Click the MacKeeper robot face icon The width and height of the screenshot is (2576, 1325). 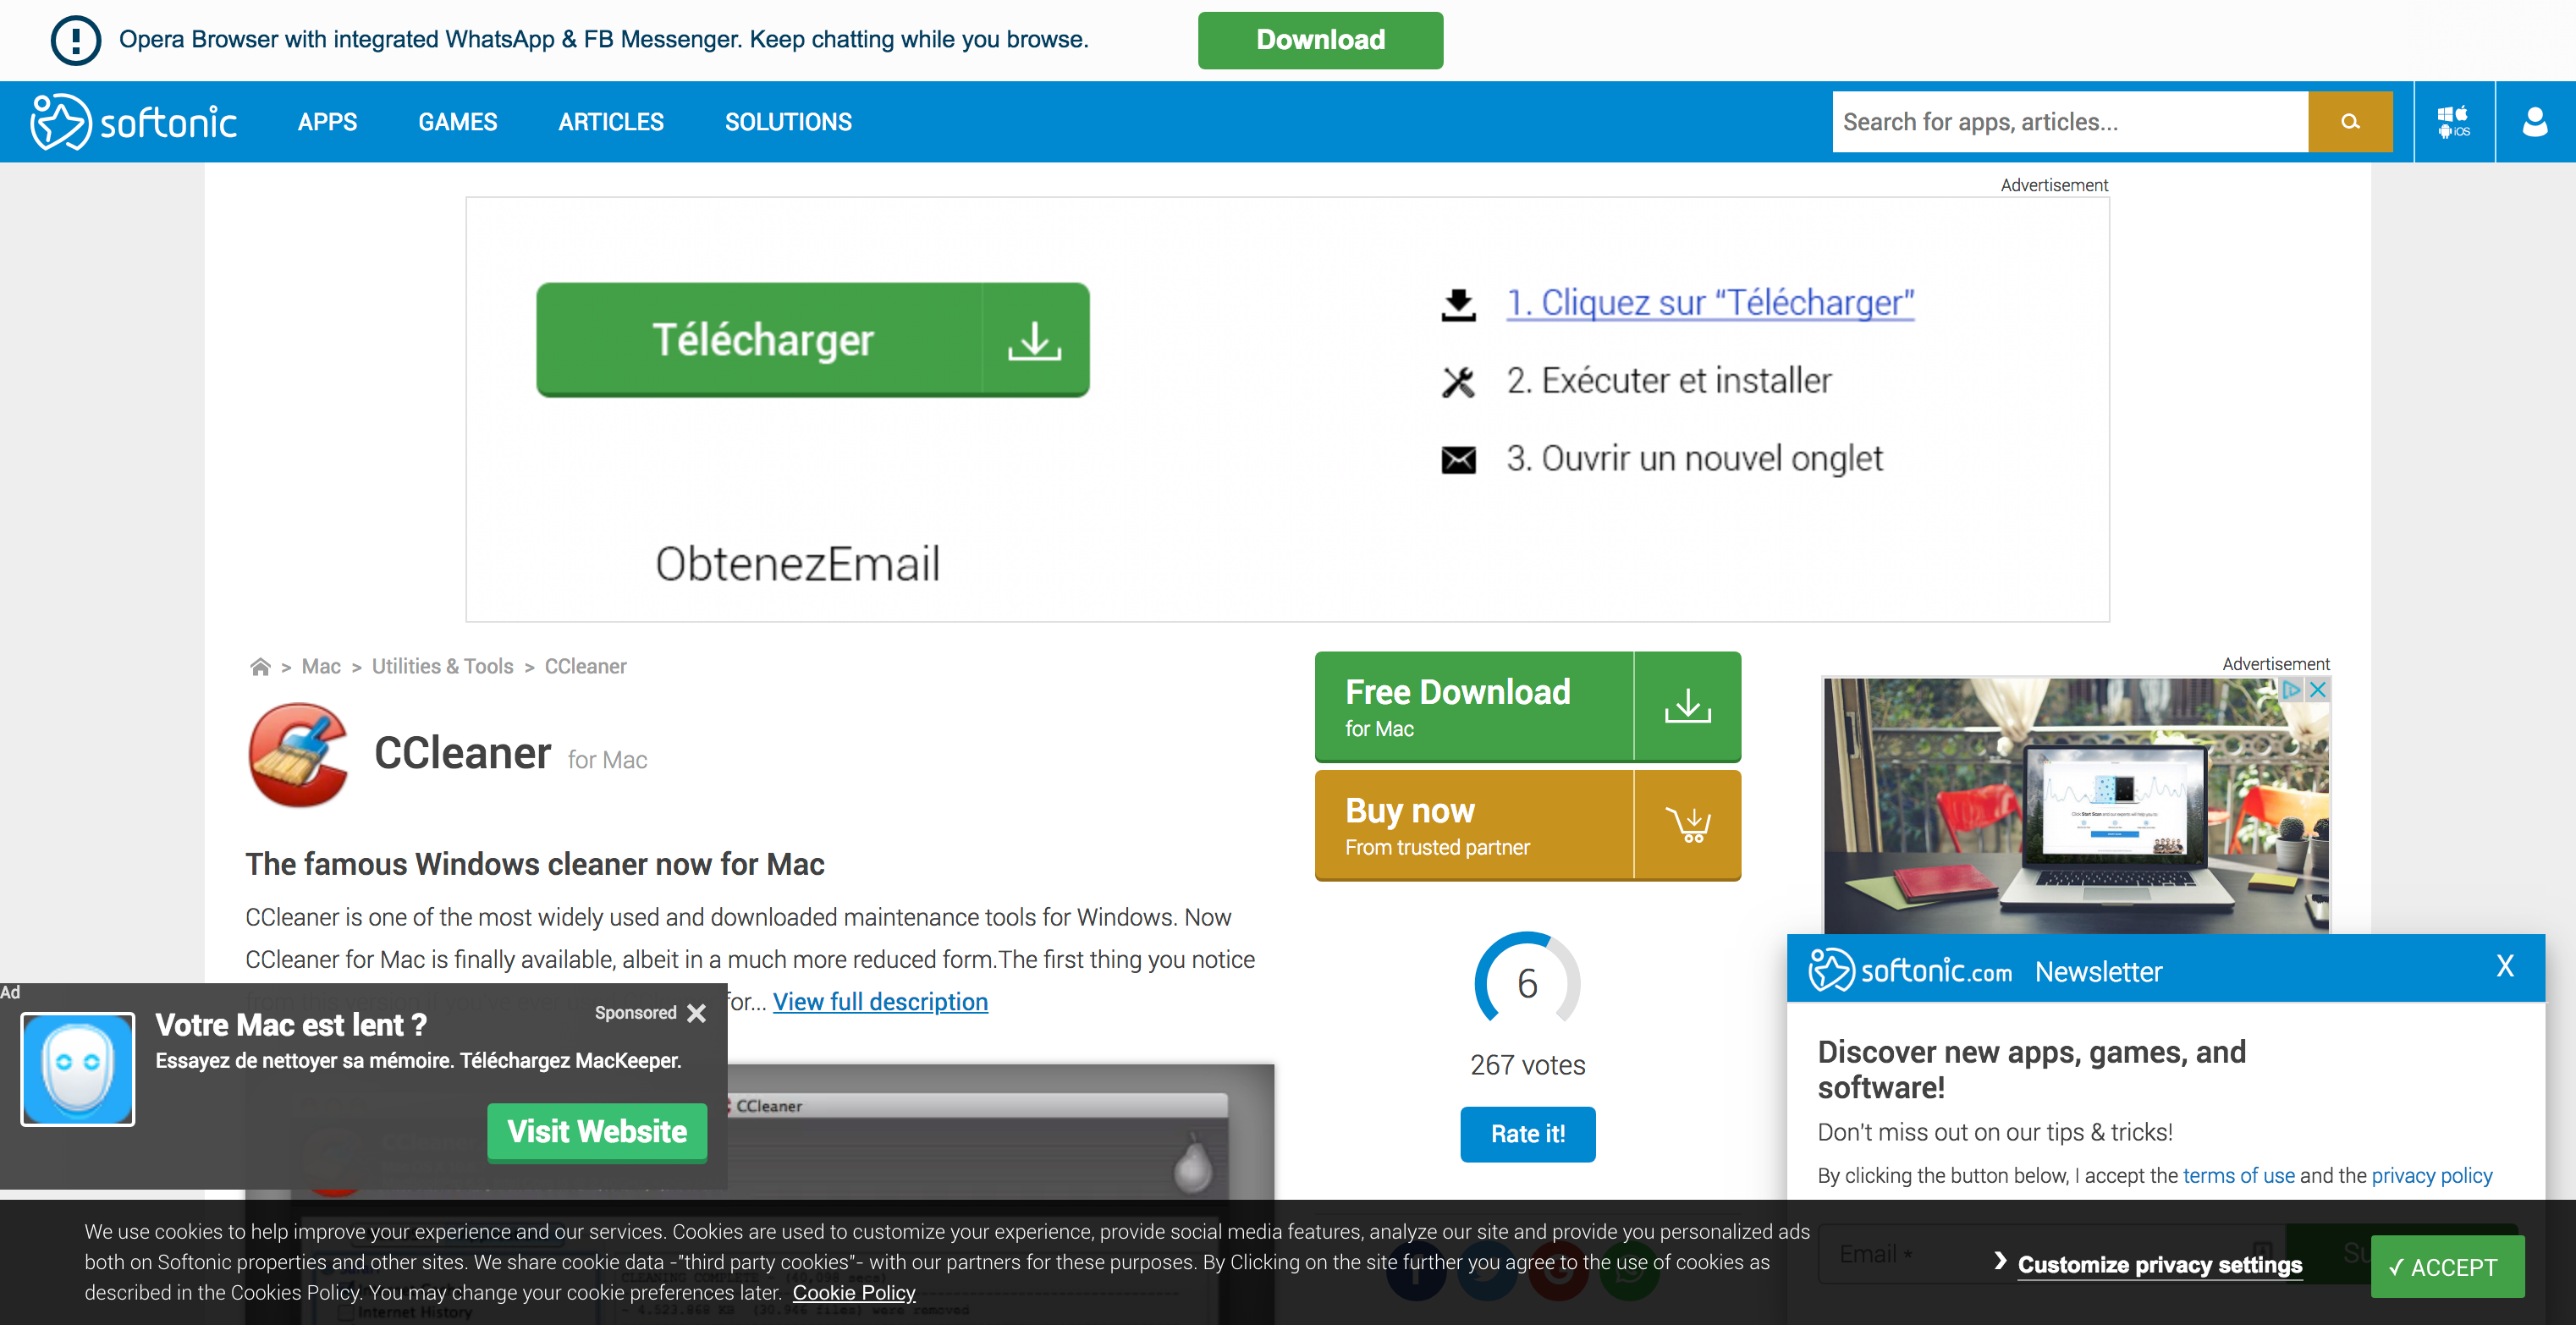click(x=76, y=1068)
